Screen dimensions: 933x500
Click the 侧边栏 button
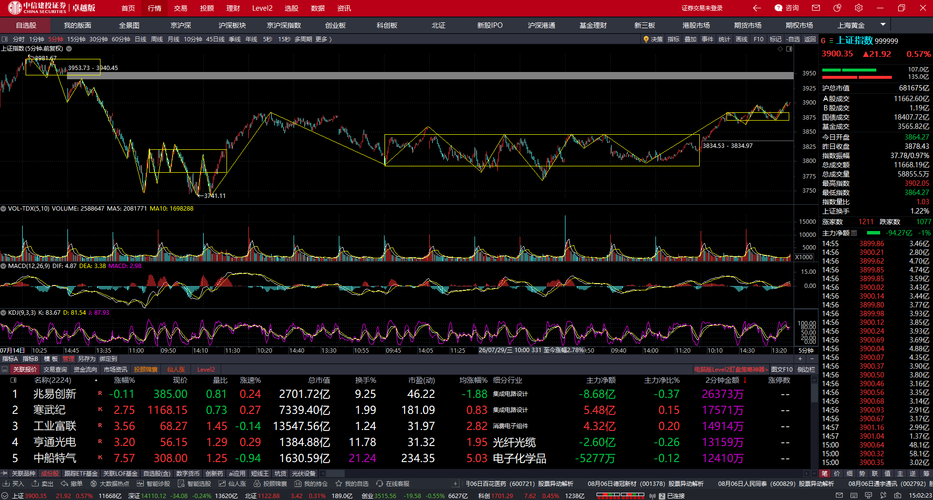pos(804,369)
